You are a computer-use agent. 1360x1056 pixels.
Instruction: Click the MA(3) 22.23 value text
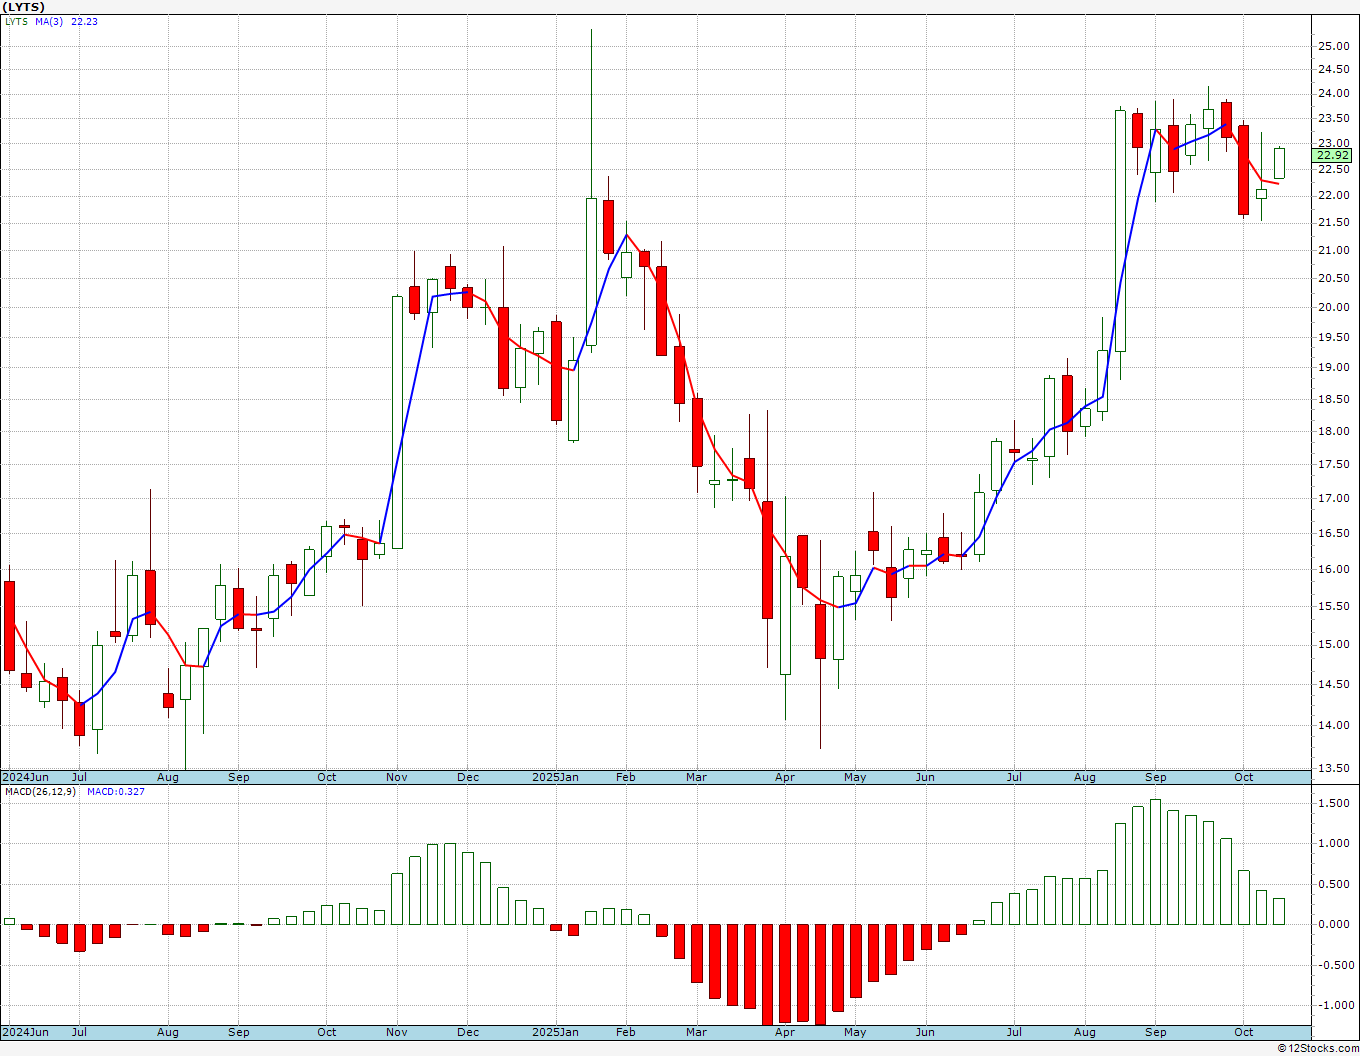pos(84,21)
